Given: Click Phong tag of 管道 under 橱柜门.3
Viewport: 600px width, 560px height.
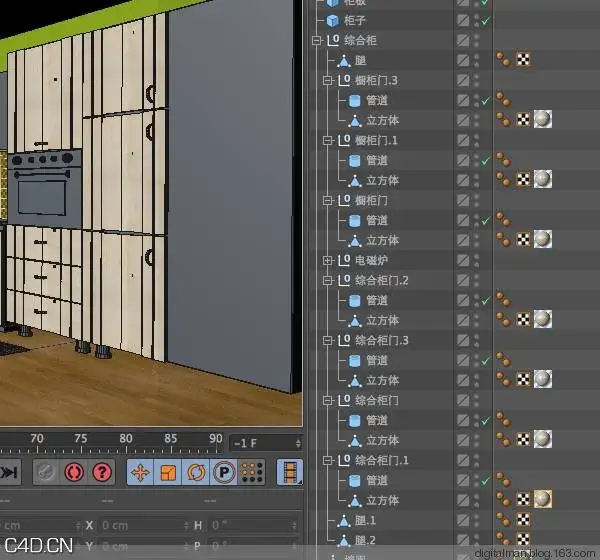Looking at the screenshot, I should pos(503,100).
